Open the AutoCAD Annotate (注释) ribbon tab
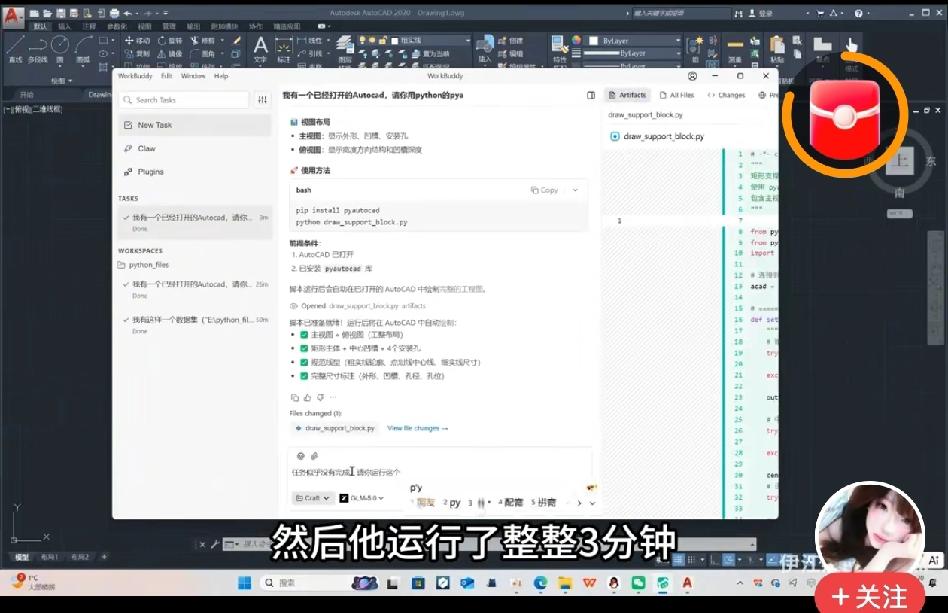 89,27
